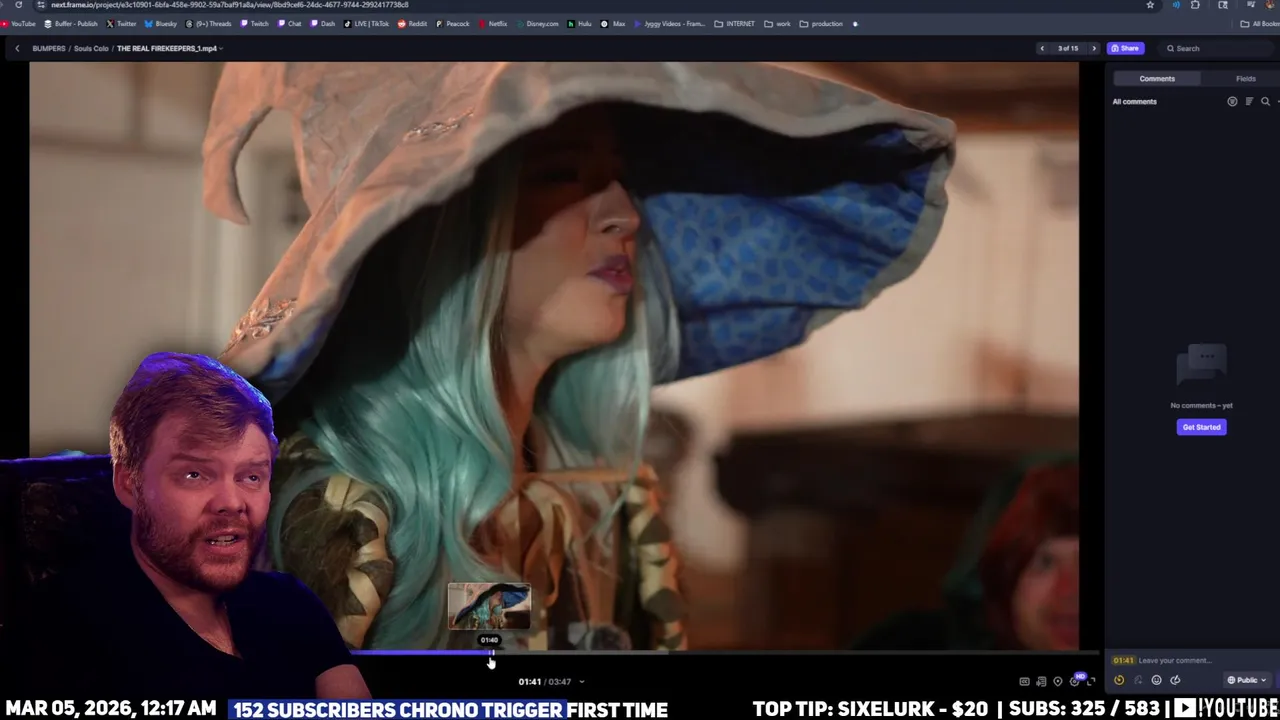Open the YouTube bookmark
Viewport: 1280px width, 720px height.
point(19,24)
